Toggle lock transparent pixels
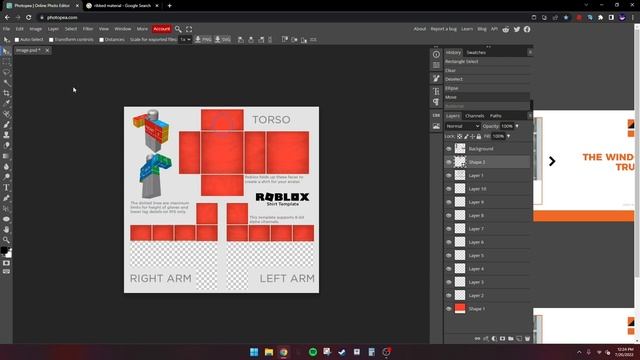Image resolution: width=640 pixels, height=360 pixels. pos(460,136)
